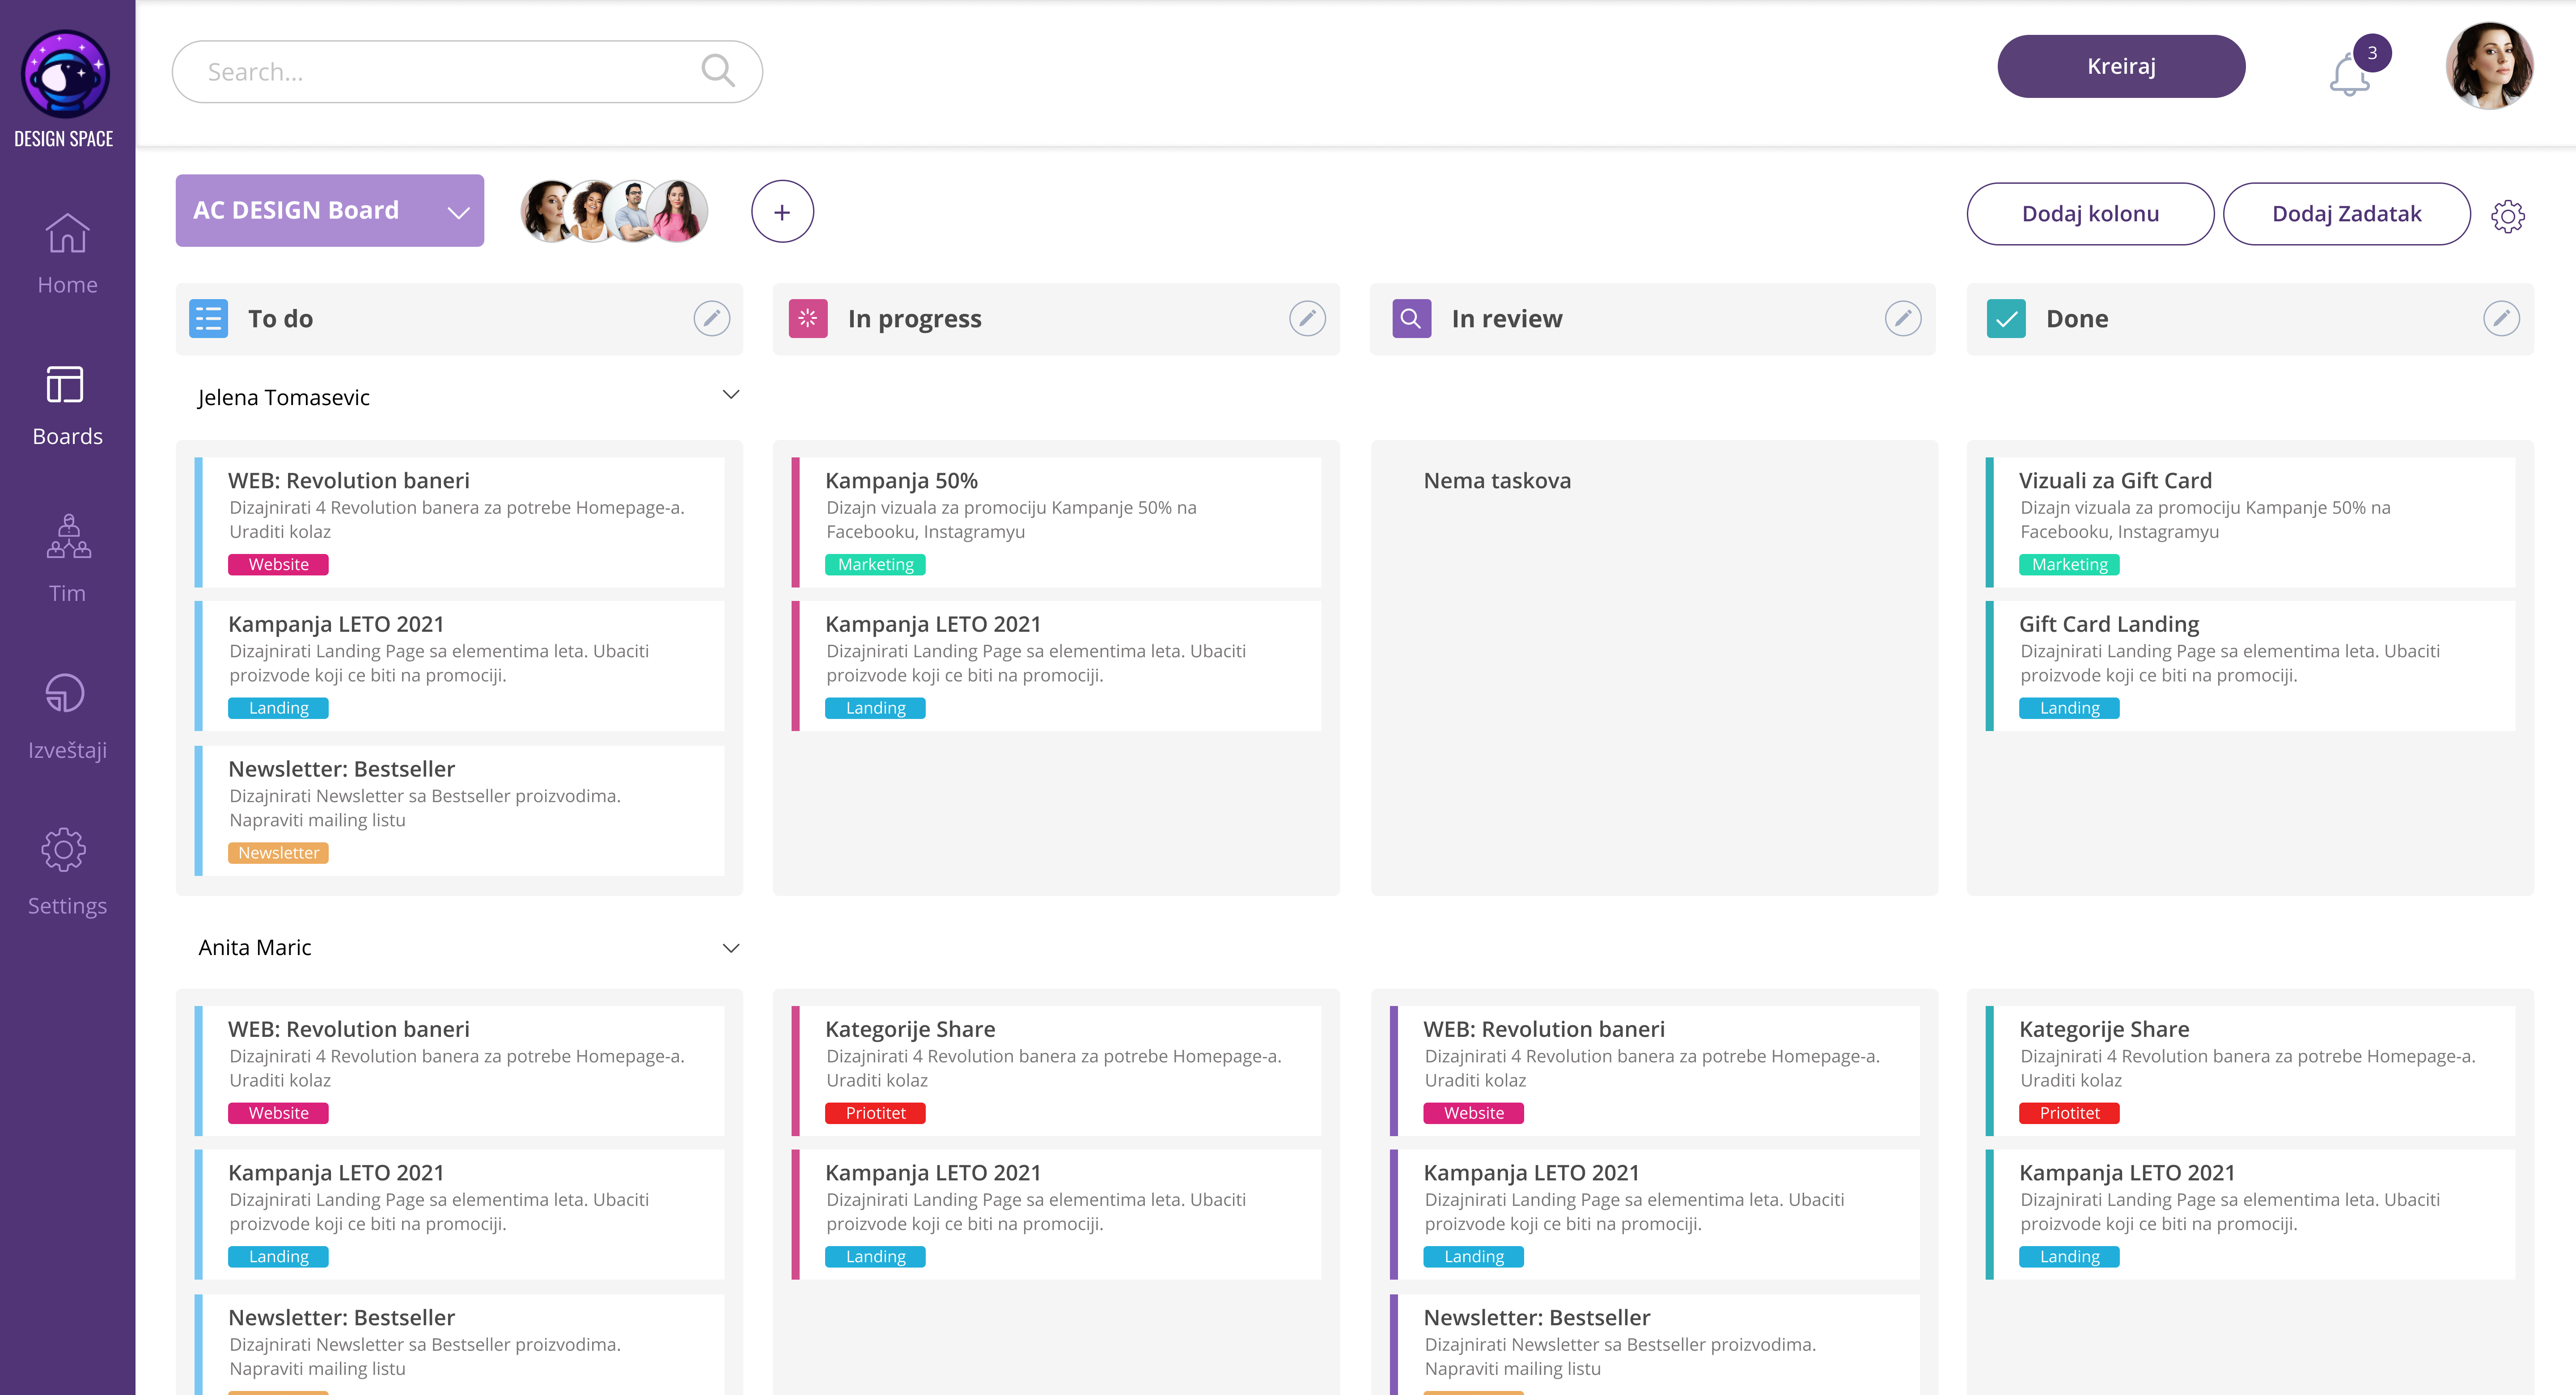Collapse the Anita Maric section chevron

[731, 948]
